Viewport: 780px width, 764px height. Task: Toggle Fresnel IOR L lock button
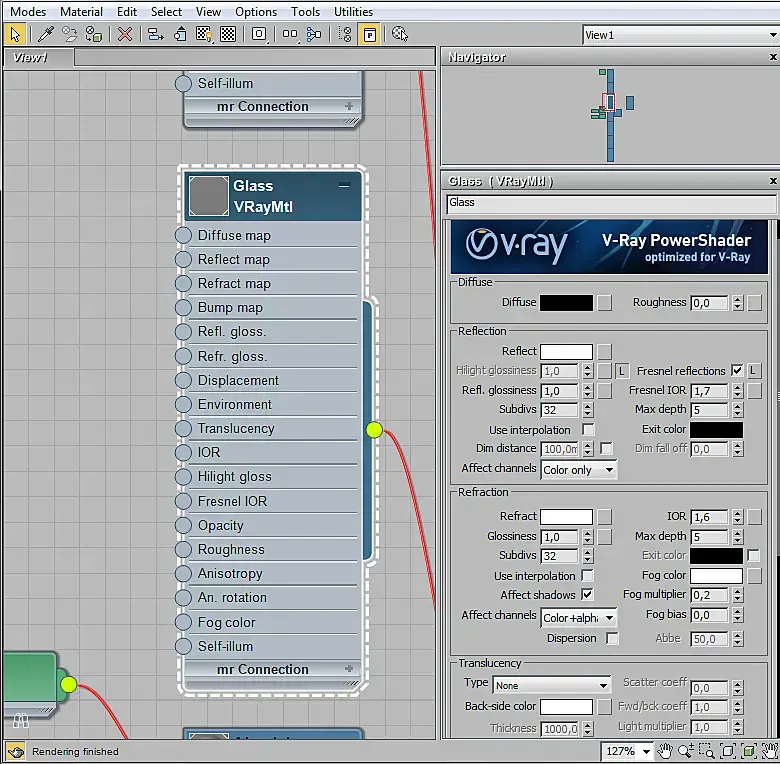pyautogui.click(x=753, y=371)
